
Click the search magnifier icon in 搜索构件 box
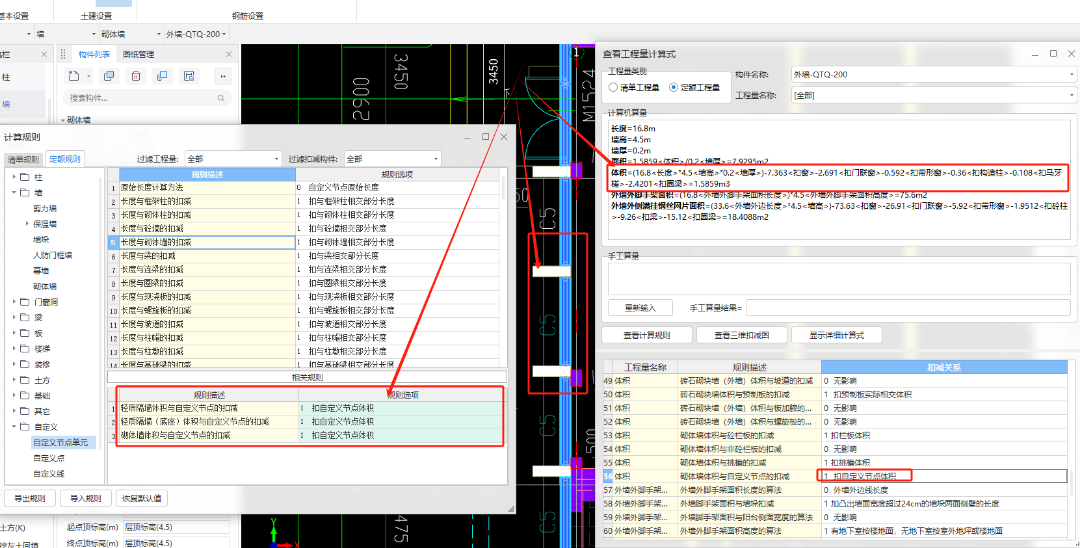click(x=221, y=98)
